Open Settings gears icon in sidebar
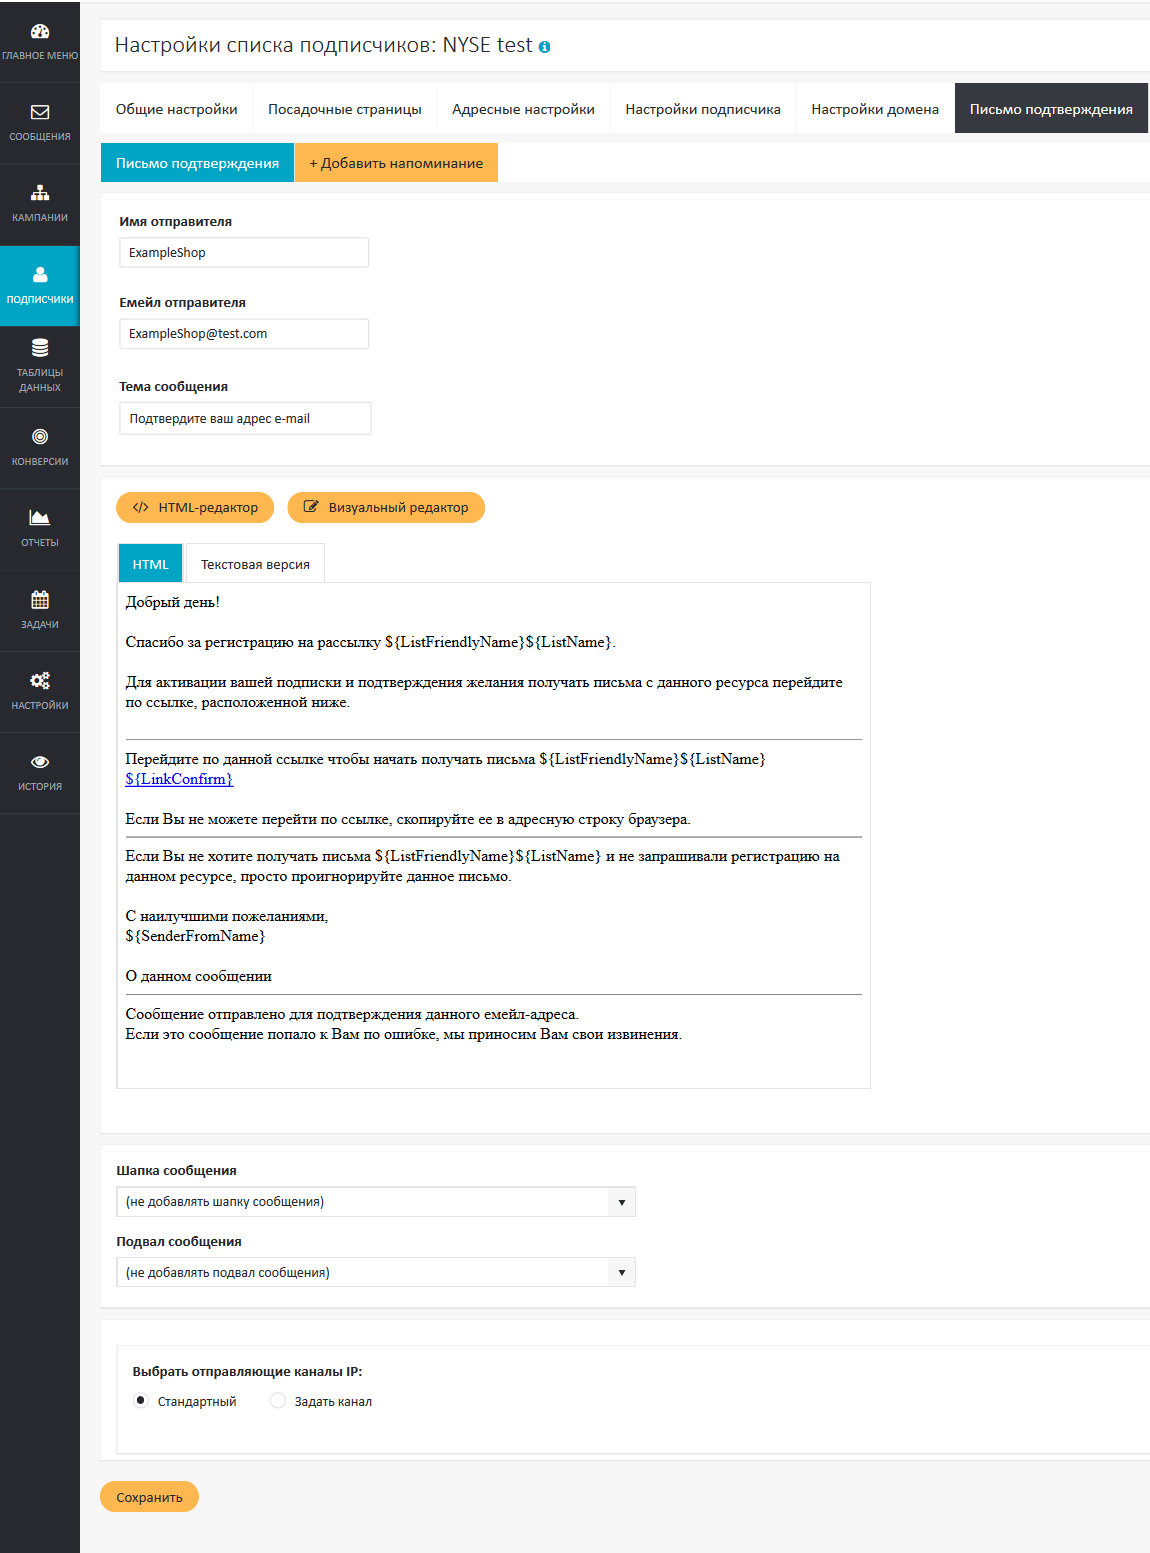Viewport: 1150px width, 1553px height. (40, 681)
